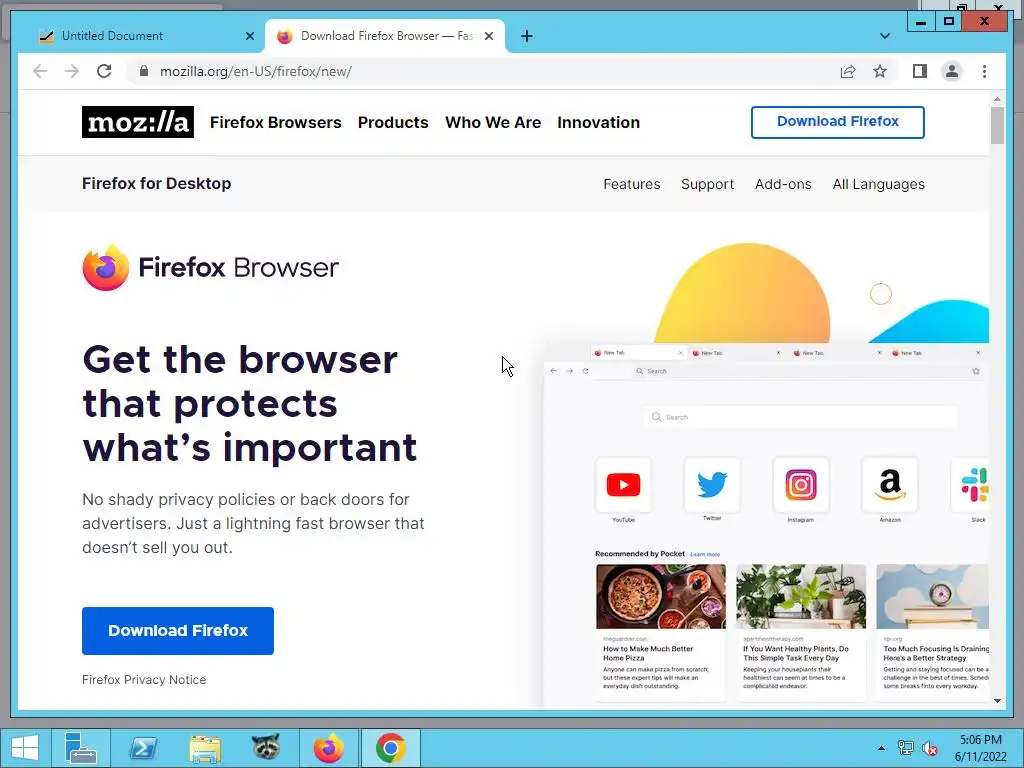
Task: Close the Download Firefox Browser tab
Action: (x=488, y=36)
